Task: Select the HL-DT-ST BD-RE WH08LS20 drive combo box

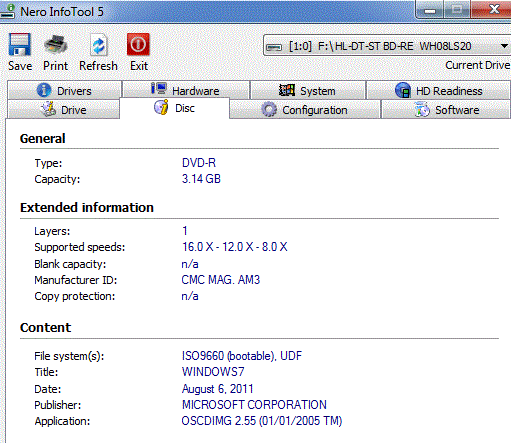Action: point(387,46)
